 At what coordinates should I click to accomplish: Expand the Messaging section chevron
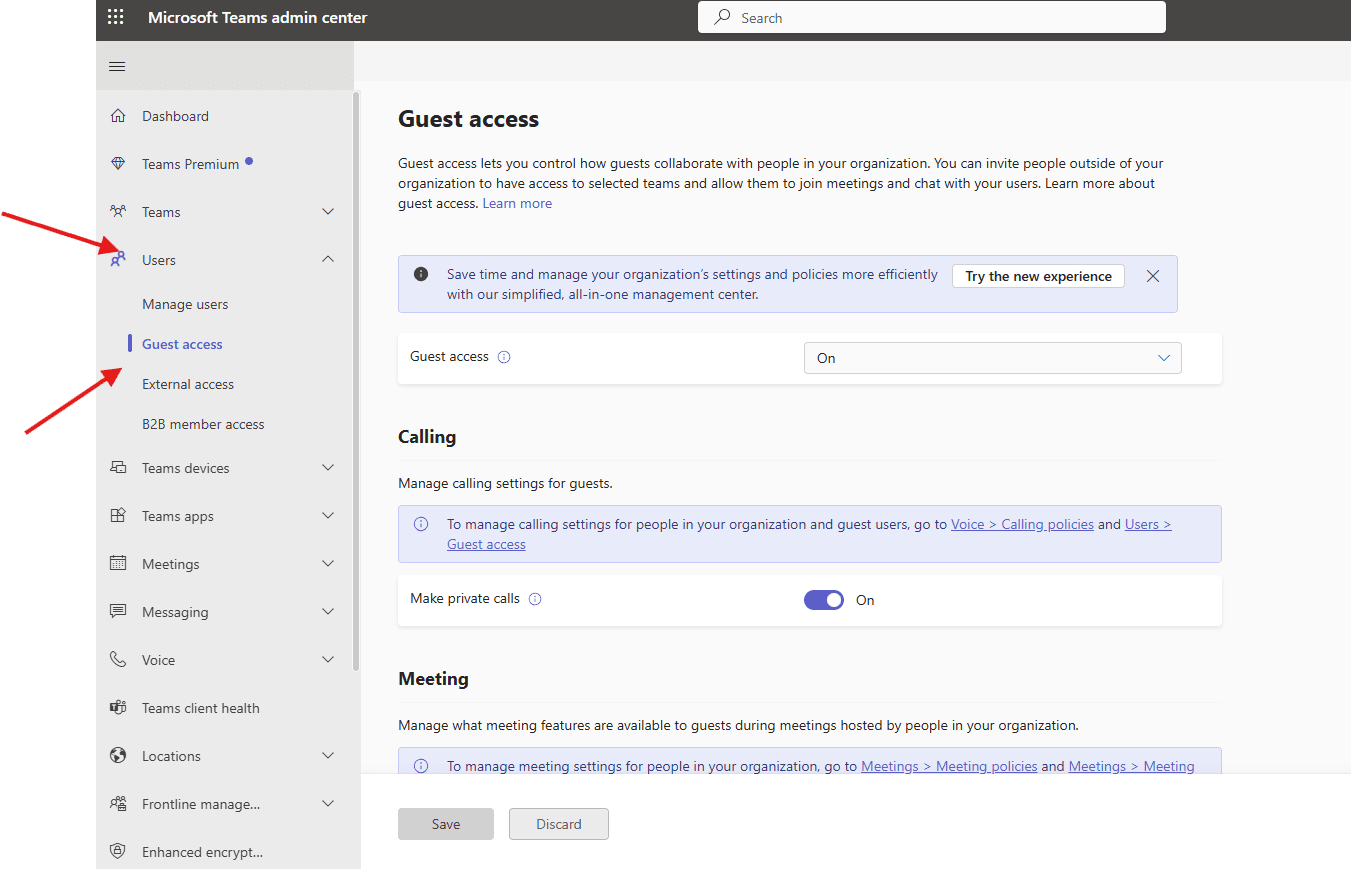coord(328,611)
